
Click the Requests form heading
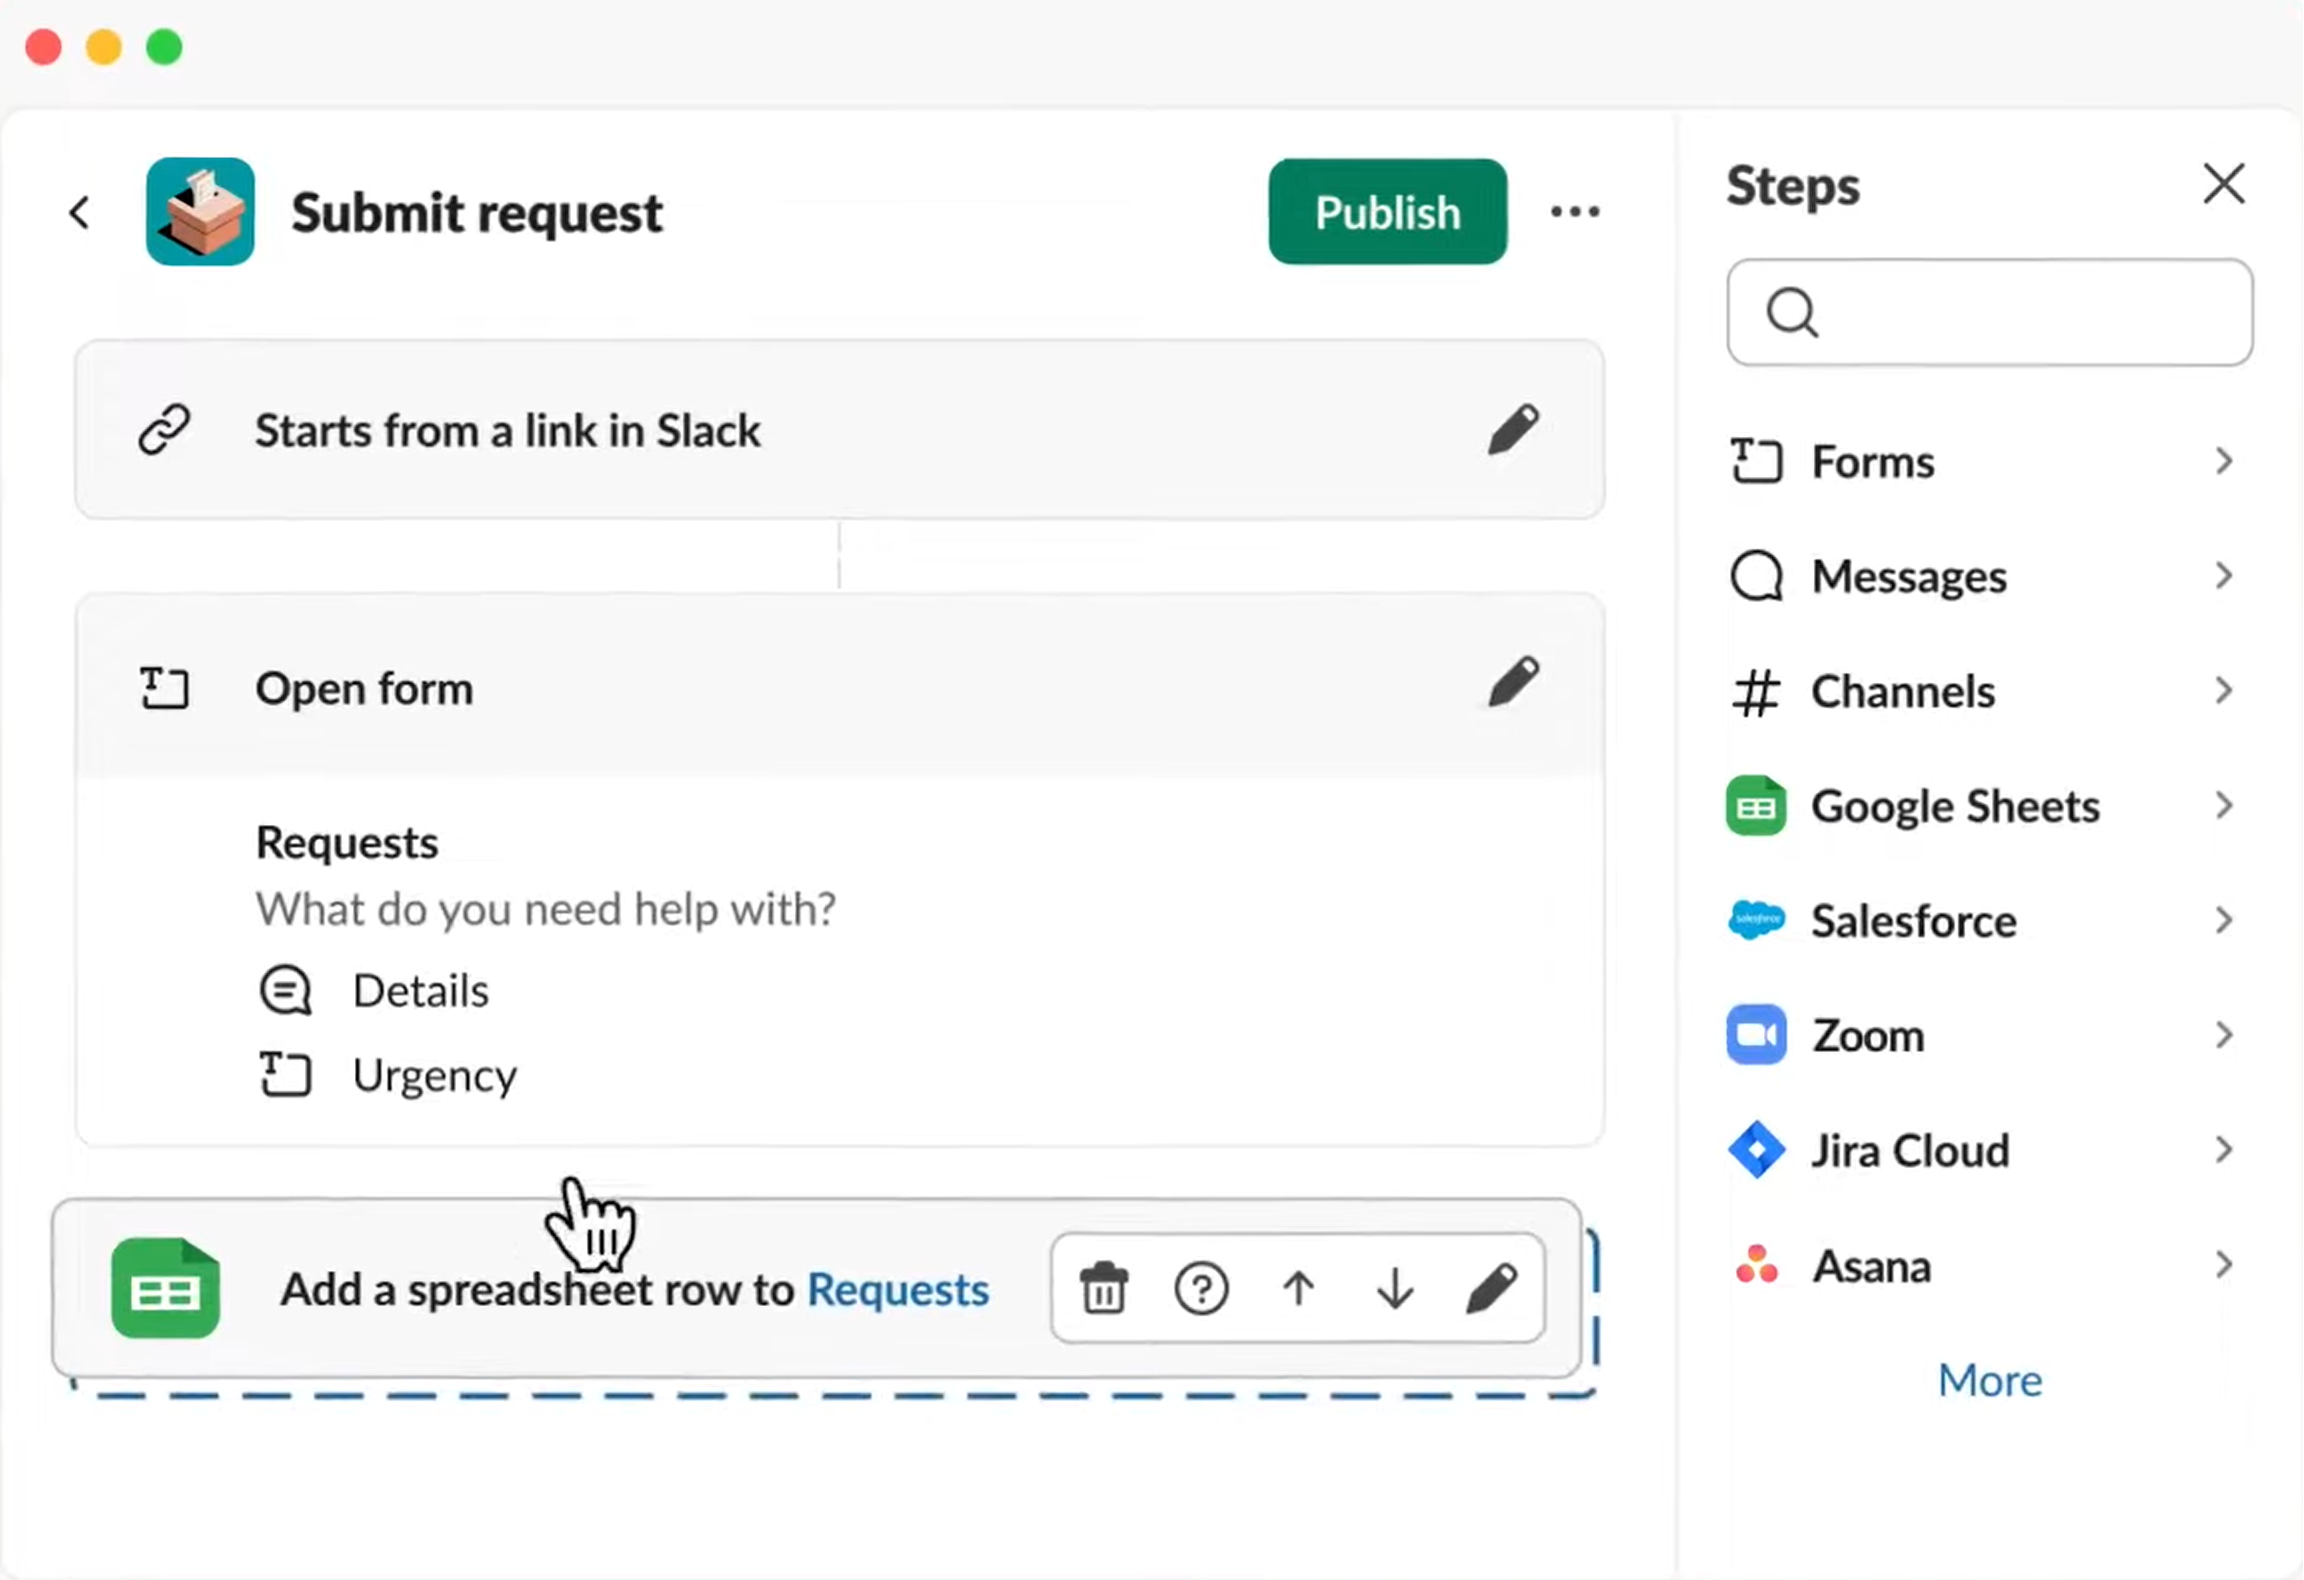[x=347, y=843]
